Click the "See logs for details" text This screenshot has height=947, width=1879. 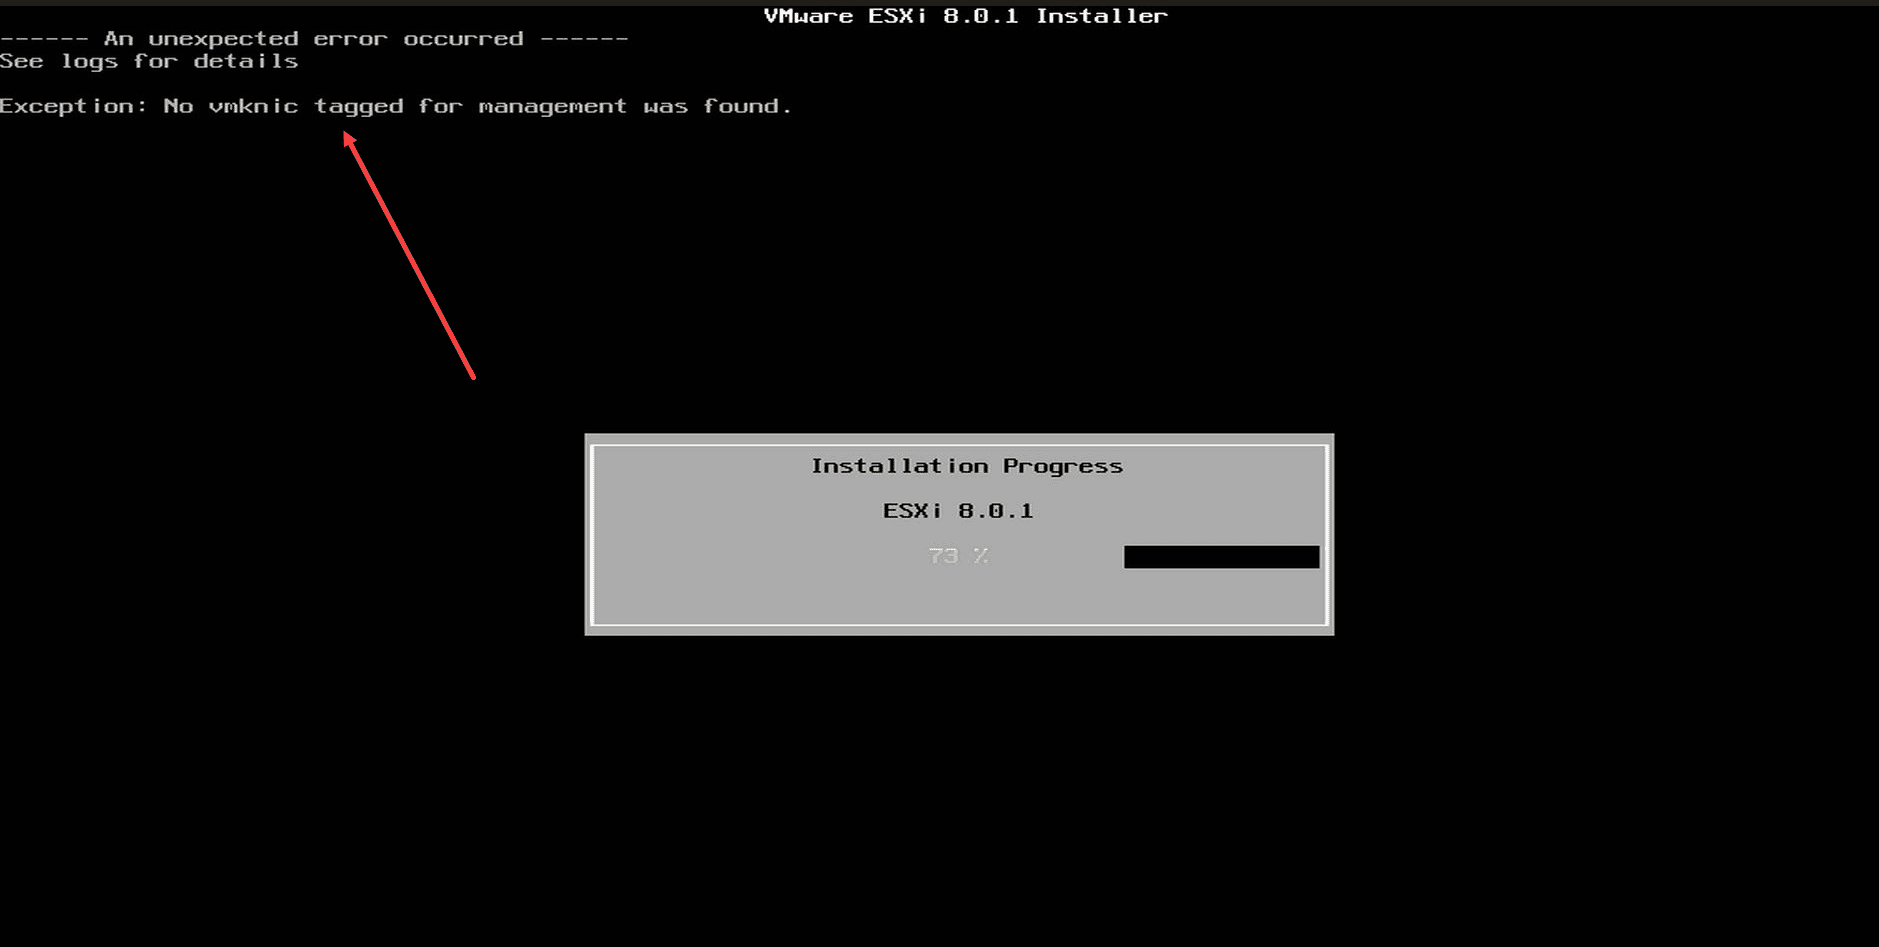tap(149, 62)
